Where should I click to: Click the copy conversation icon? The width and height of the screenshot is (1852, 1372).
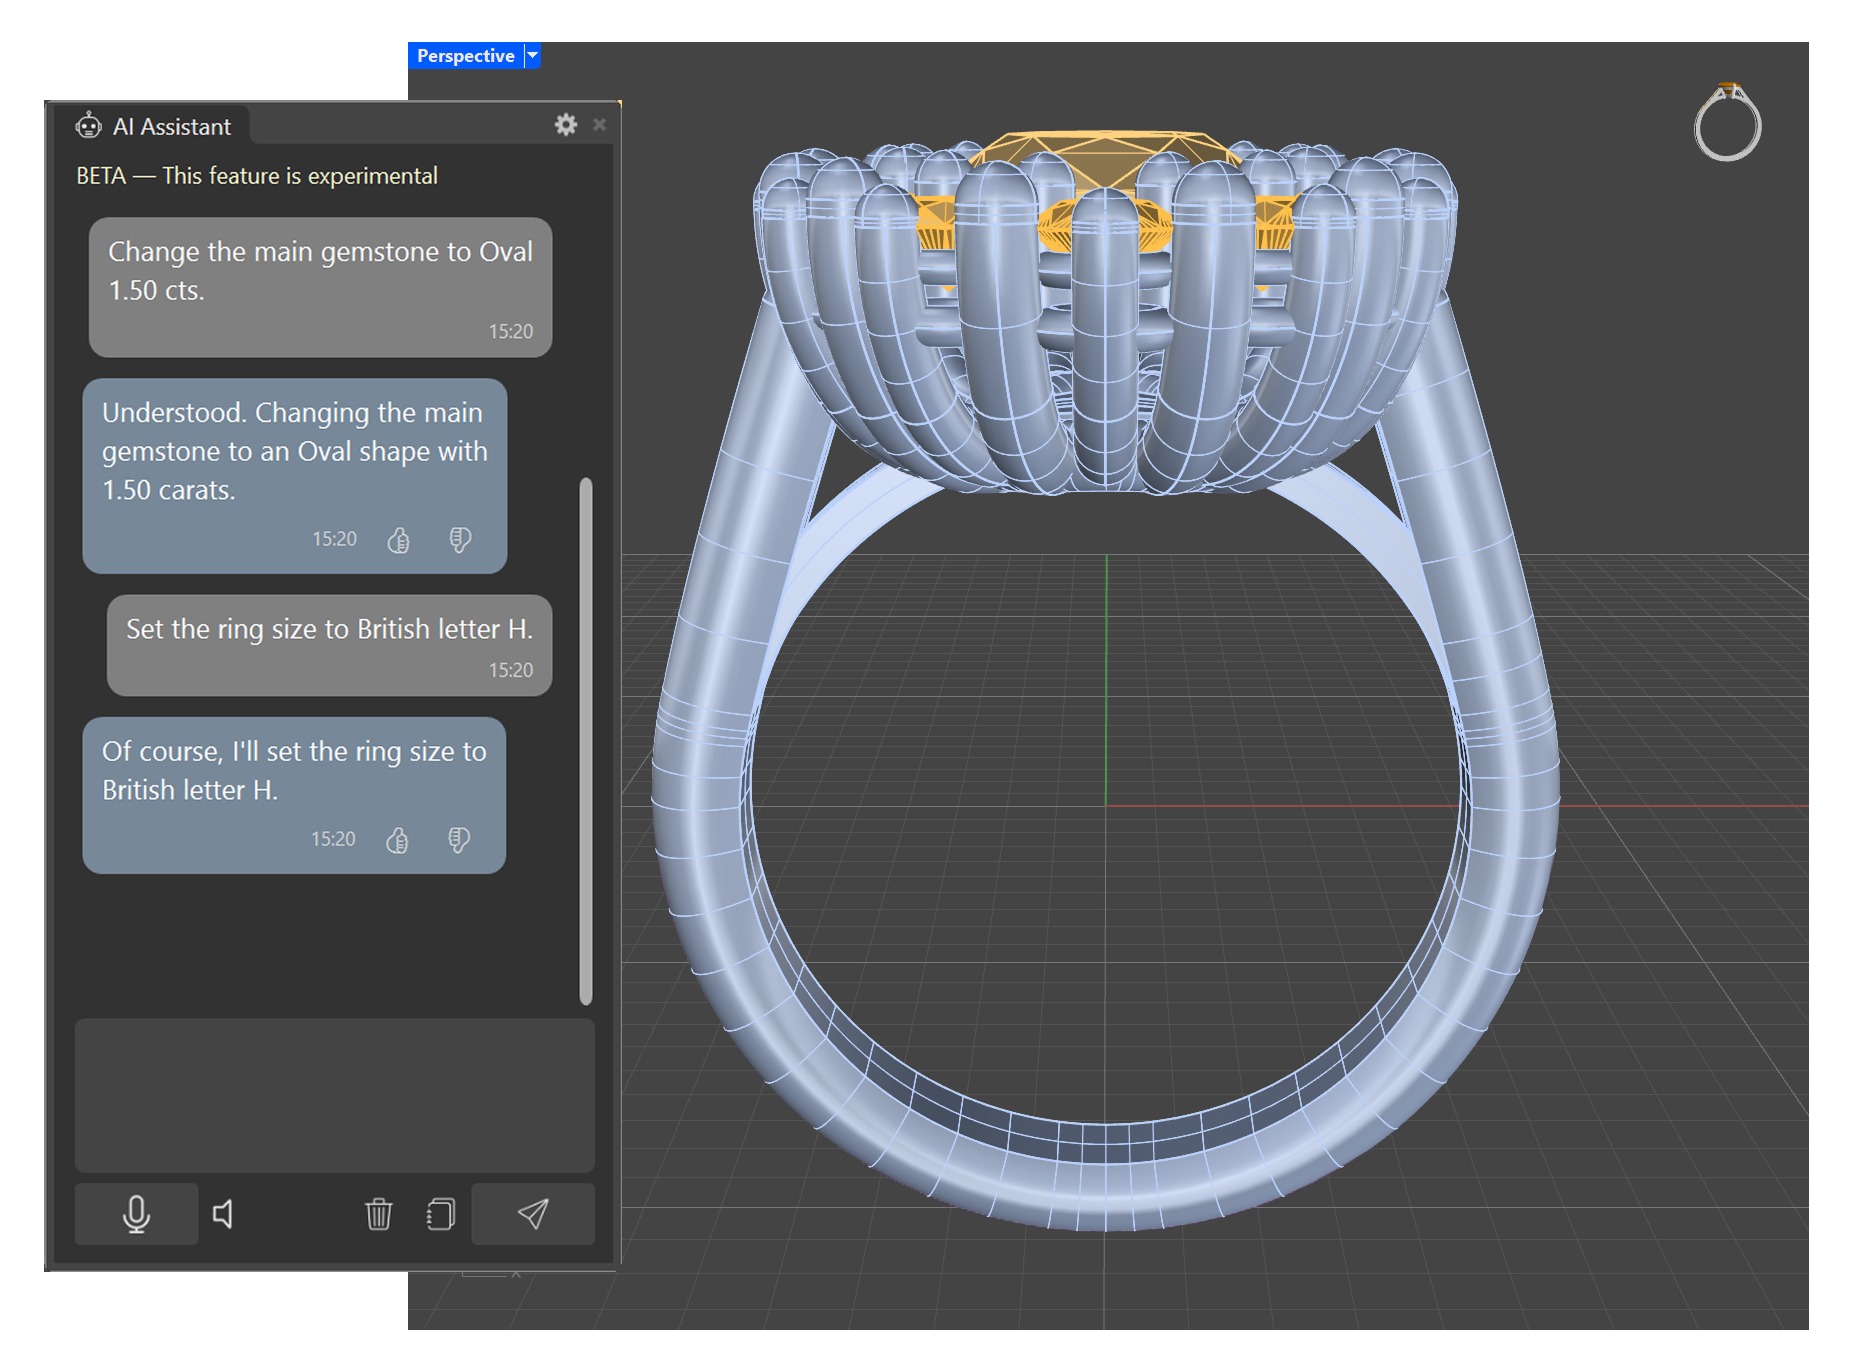[440, 1214]
